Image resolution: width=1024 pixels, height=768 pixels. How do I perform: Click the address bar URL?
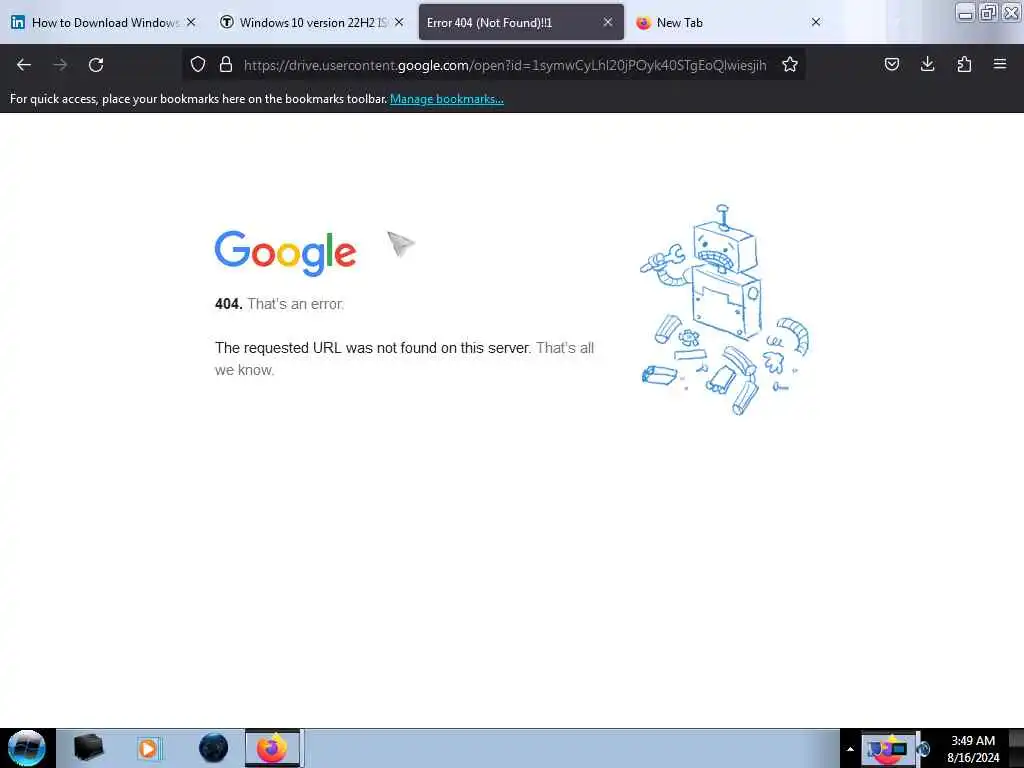coord(505,65)
